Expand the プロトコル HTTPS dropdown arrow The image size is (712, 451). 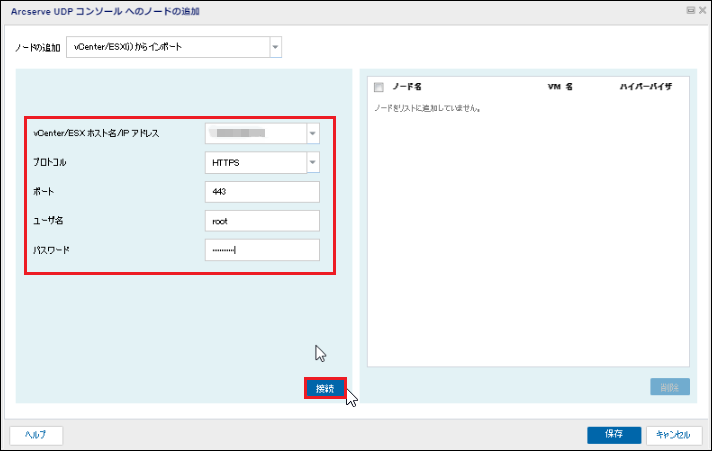click(312, 162)
